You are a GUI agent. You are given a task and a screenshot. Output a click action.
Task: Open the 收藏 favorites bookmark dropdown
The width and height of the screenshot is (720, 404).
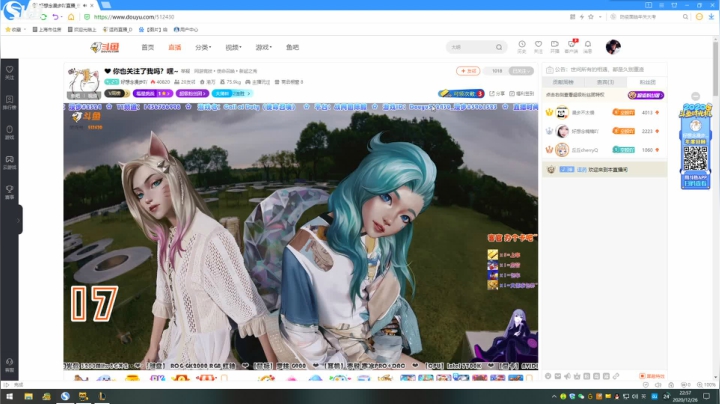point(15,29)
